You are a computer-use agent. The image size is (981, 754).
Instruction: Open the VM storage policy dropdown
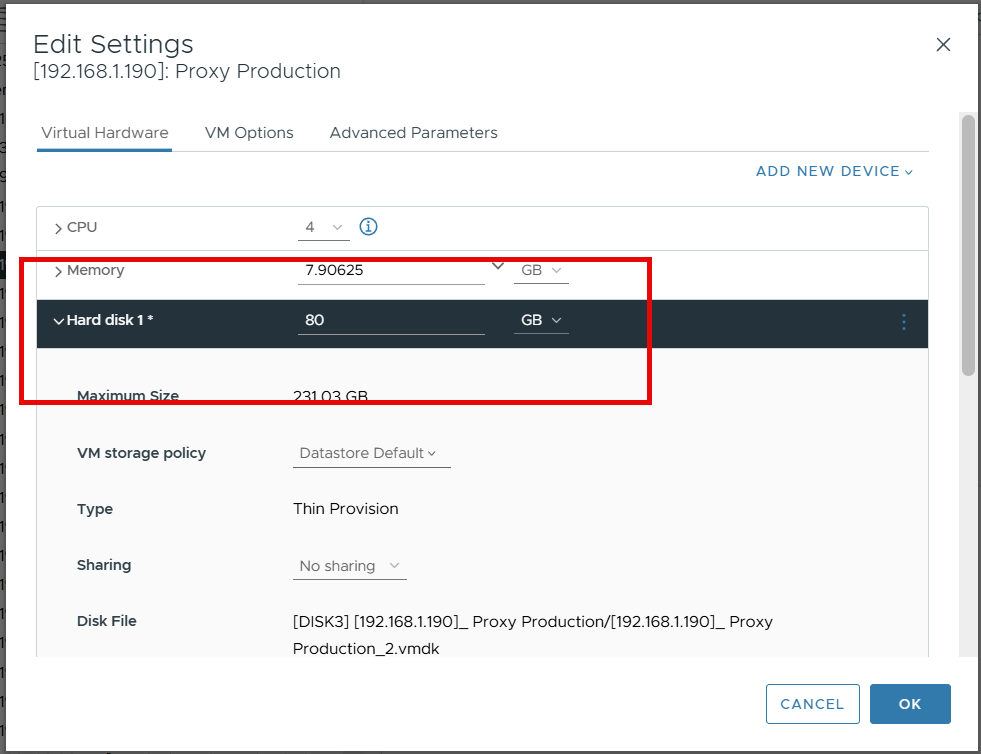tap(371, 453)
